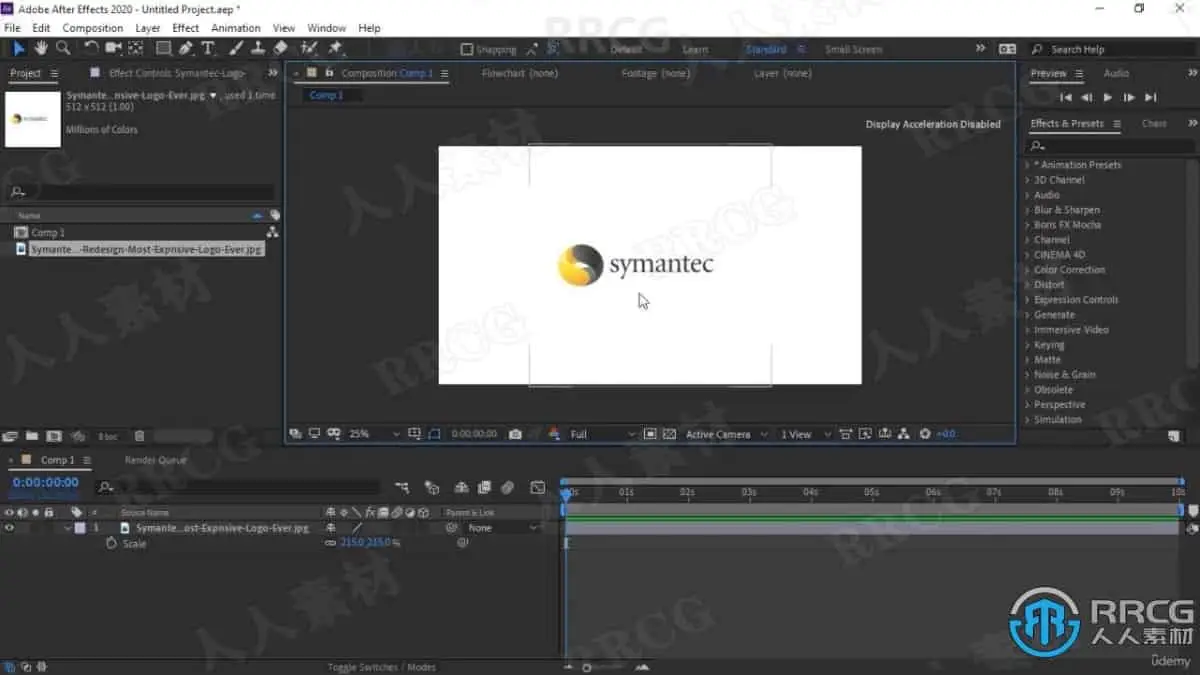Select the Unified Camera tool
The height and width of the screenshot is (675, 1200).
click(x=113, y=48)
